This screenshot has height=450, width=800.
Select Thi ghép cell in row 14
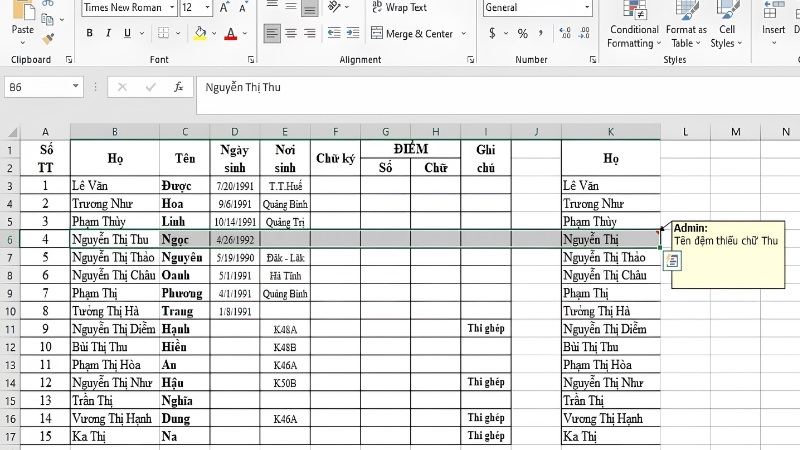(x=486, y=383)
